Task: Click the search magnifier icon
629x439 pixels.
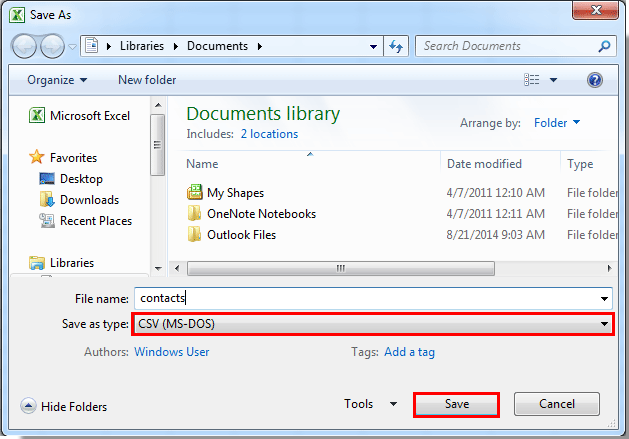Action: [x=604, y=46]
